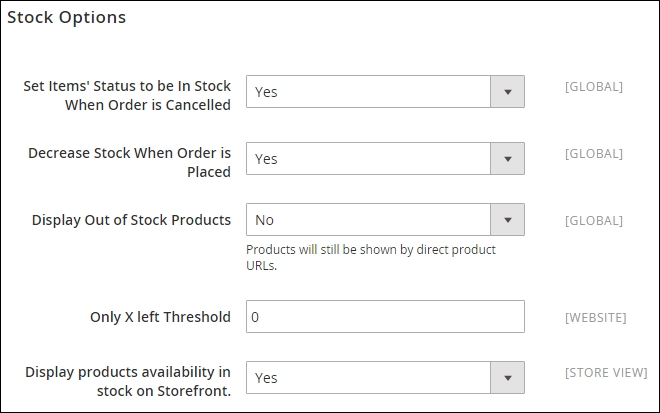Click arrow of Display Out of Stock dropdown

507,220
